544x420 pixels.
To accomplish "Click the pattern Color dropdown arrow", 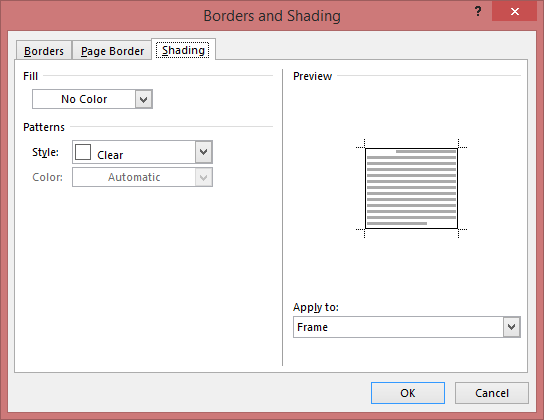I will click(x=204, y=177).
